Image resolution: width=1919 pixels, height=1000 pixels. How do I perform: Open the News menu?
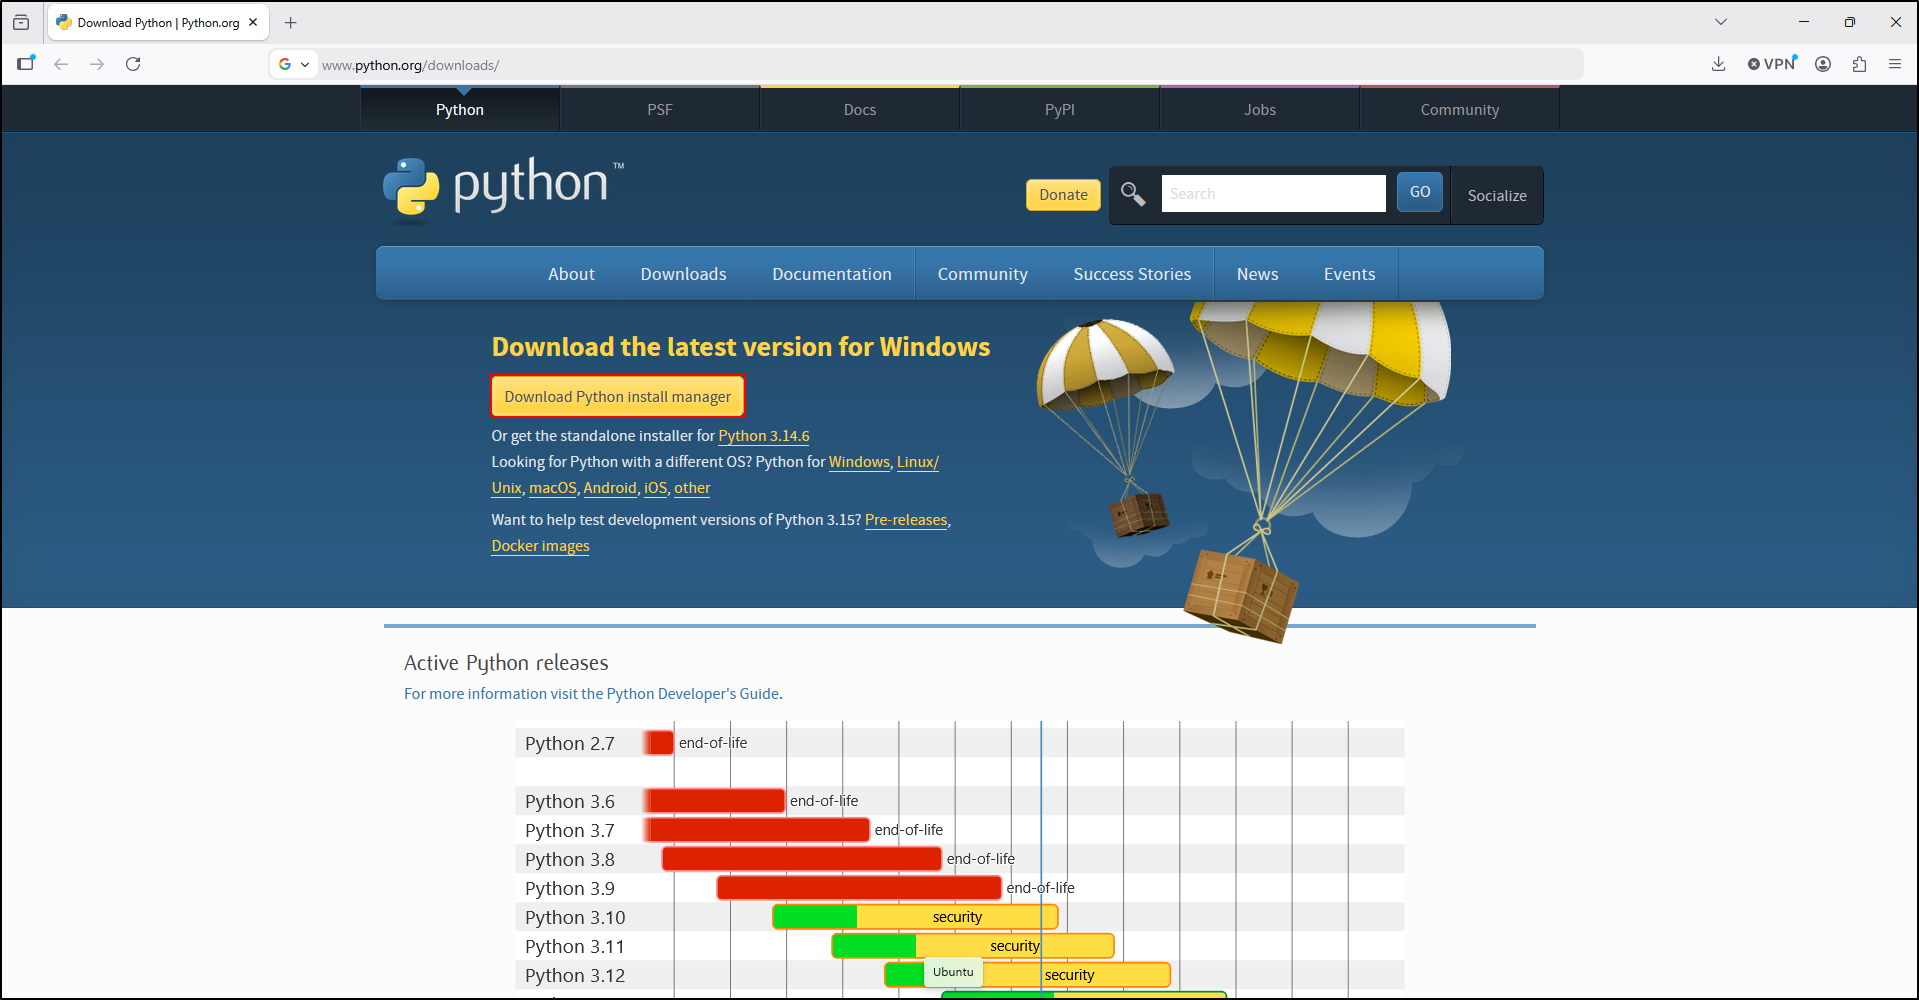(1257, 274)
